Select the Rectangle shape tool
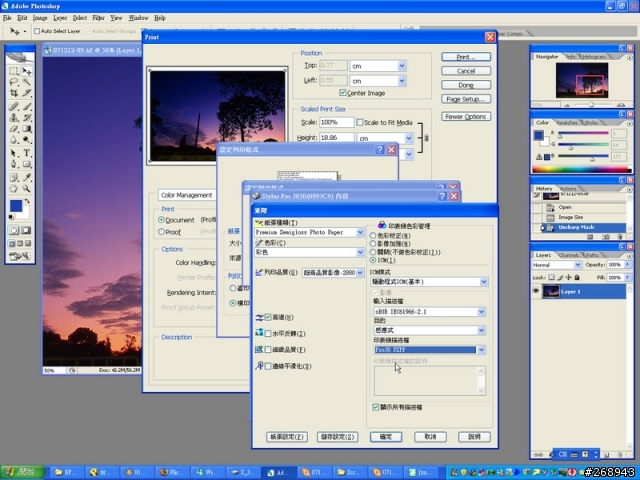 click(x=27, y=164)
